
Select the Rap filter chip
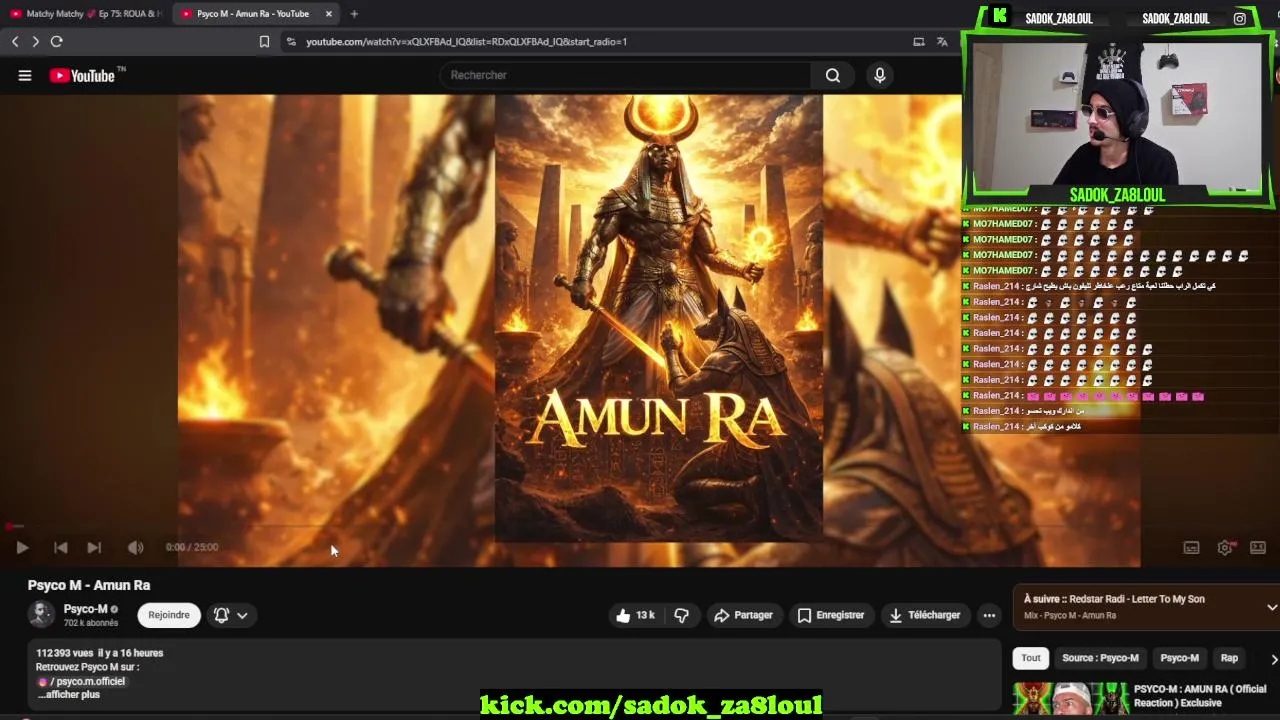(1229, 658)
